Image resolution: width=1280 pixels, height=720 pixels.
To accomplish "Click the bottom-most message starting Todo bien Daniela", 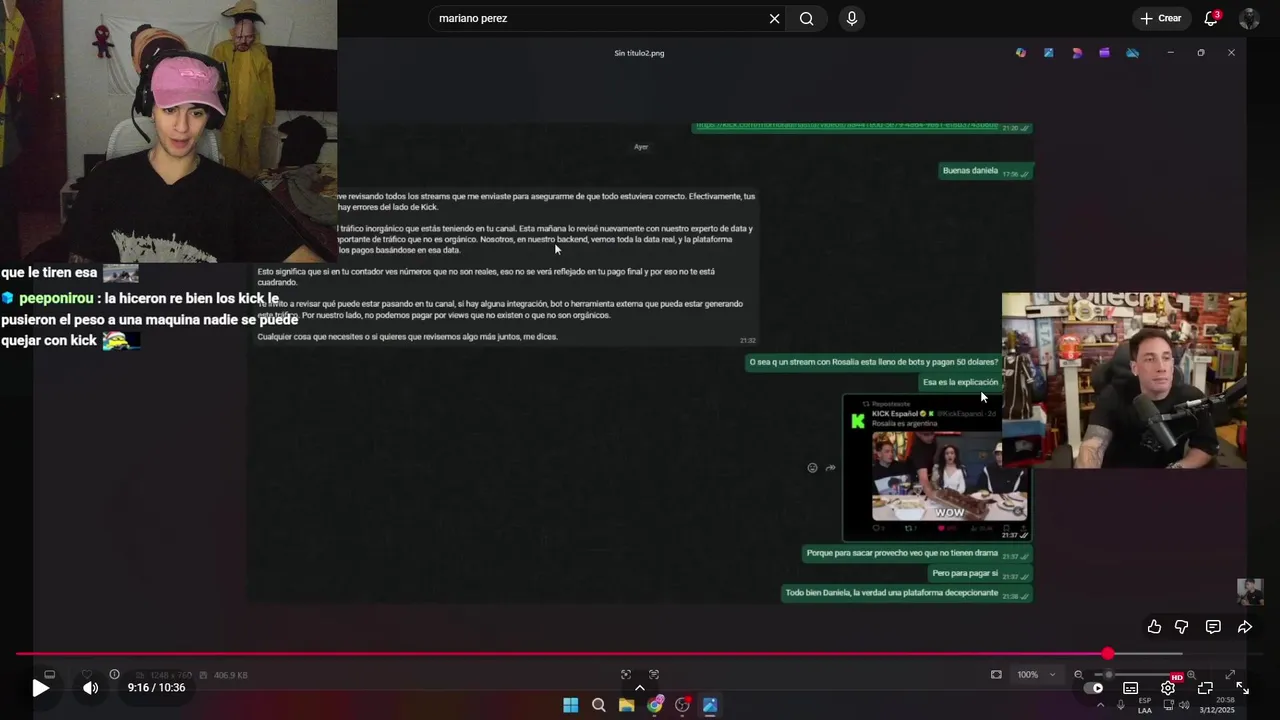I will tap(907, 593).
